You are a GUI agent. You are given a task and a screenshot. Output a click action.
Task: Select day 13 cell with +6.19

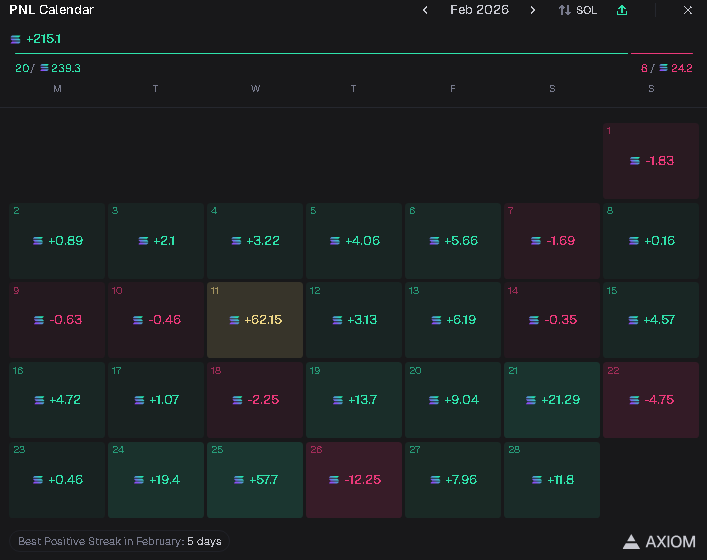point(453,320)
